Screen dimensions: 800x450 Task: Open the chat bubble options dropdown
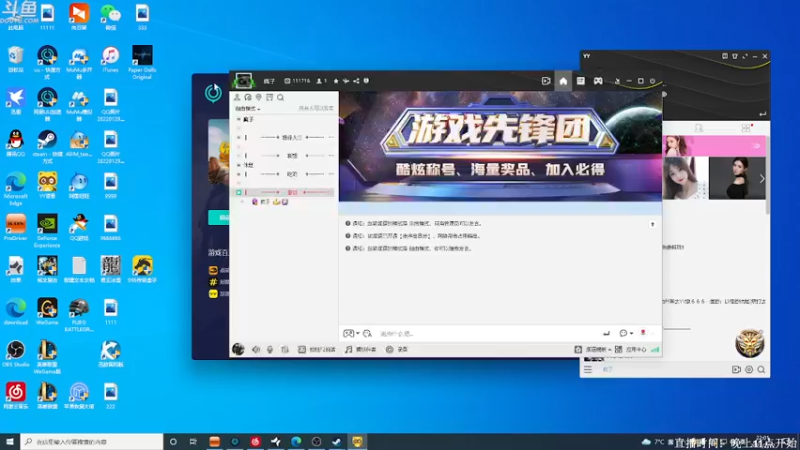pyautogui.click(x=626, y=333)
